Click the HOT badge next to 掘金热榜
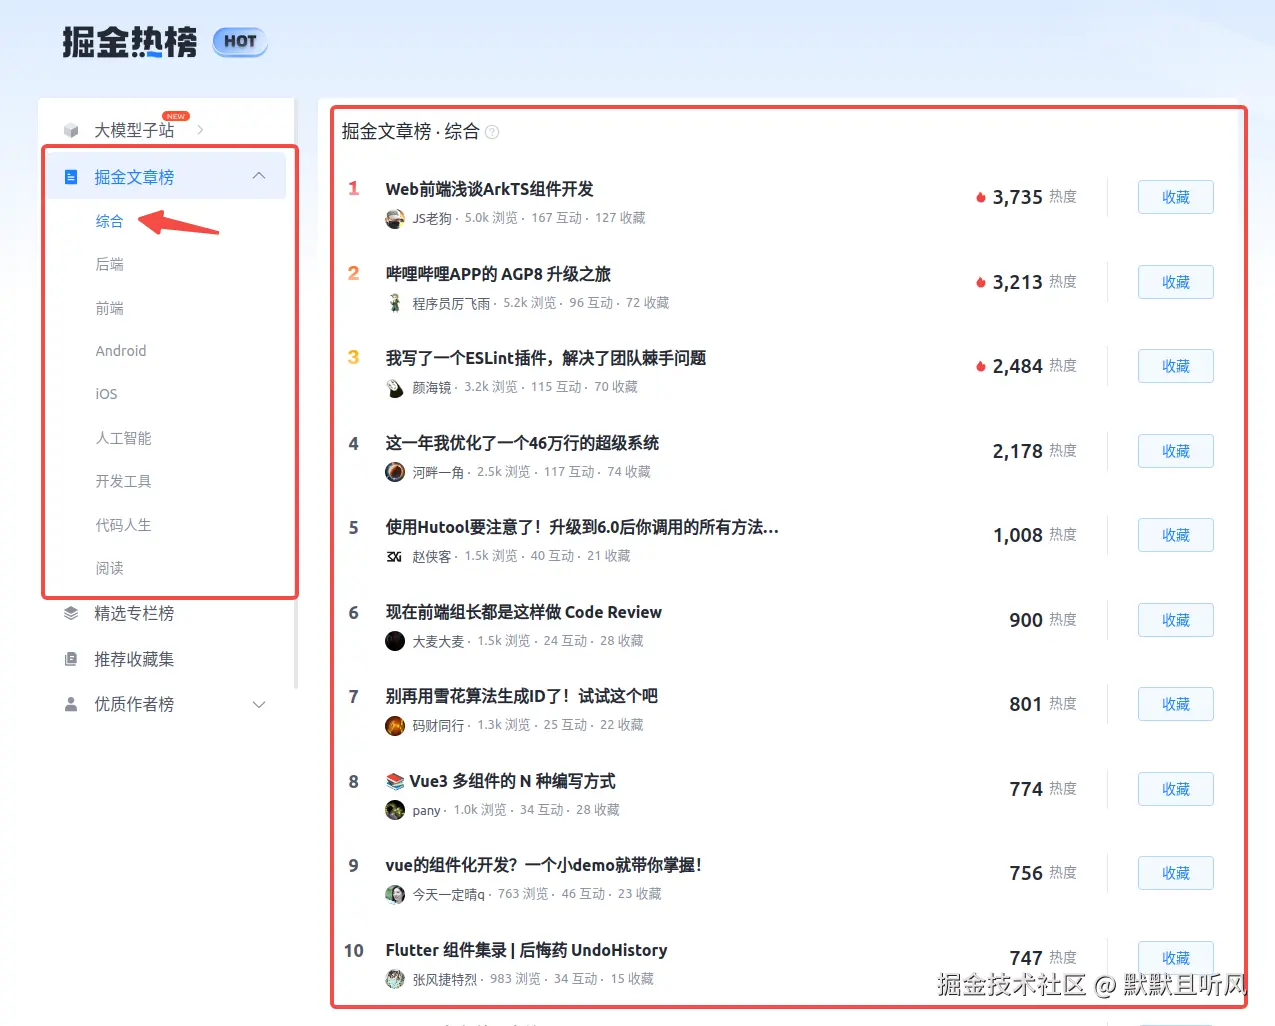1275x1026 pixels. (240, 41)
